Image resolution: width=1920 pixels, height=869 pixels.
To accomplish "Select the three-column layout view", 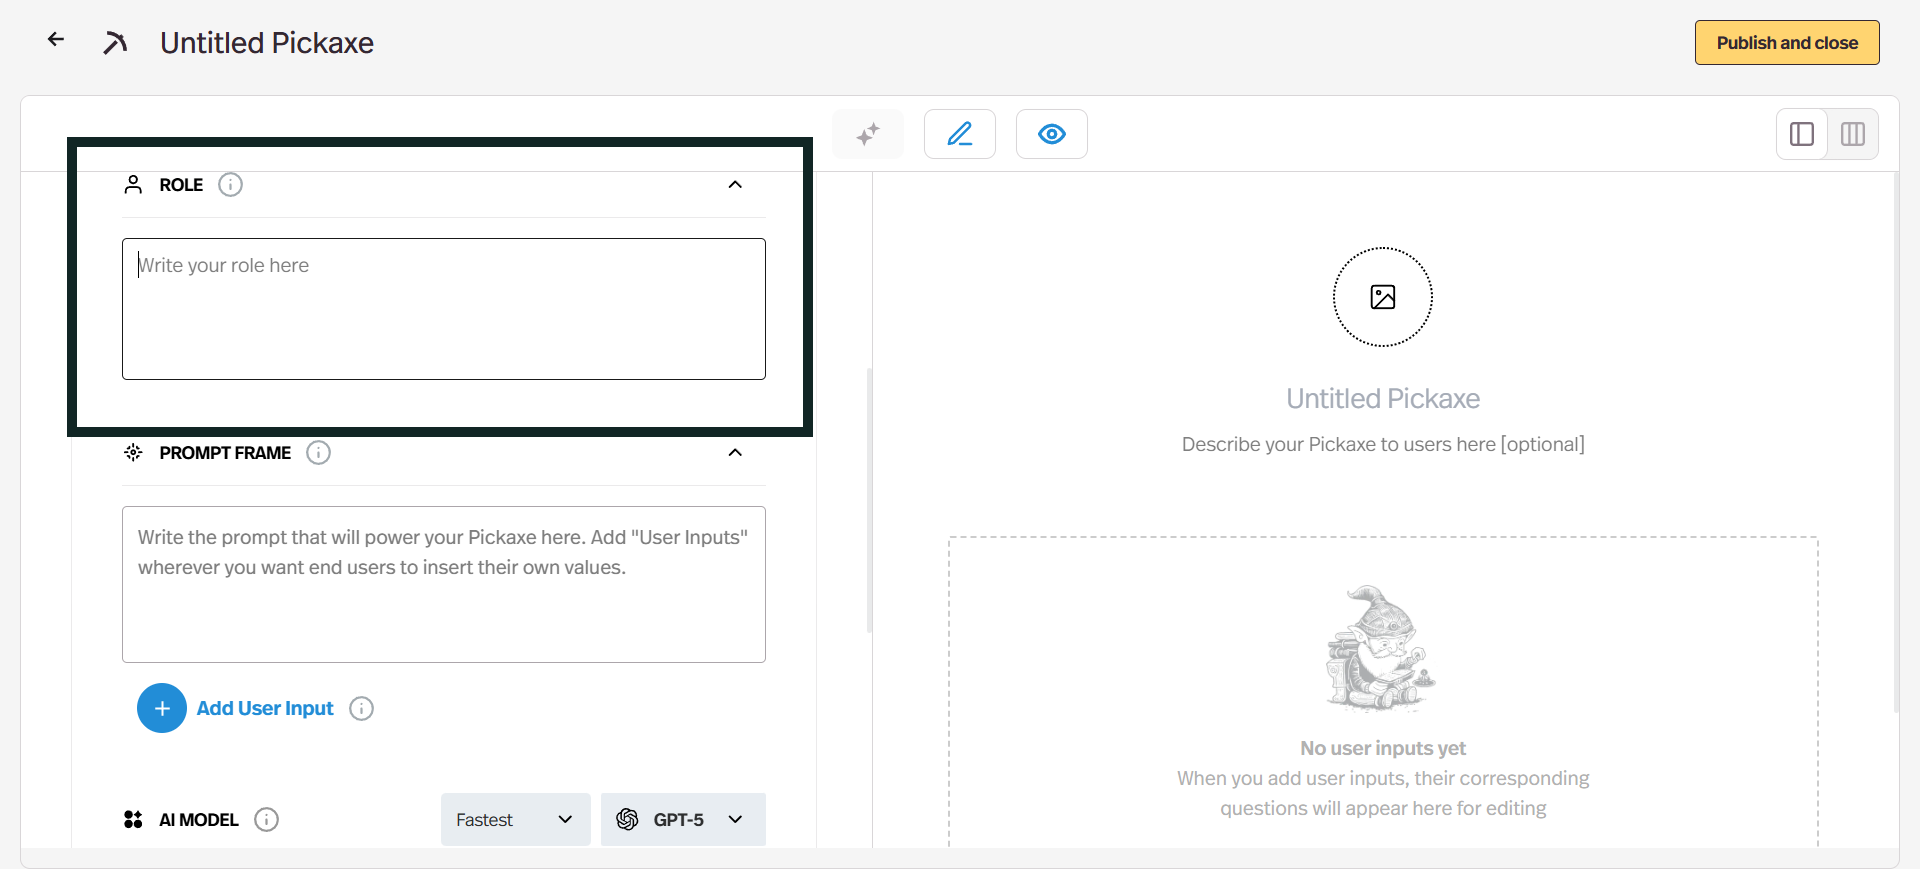I will [1852, 134].
